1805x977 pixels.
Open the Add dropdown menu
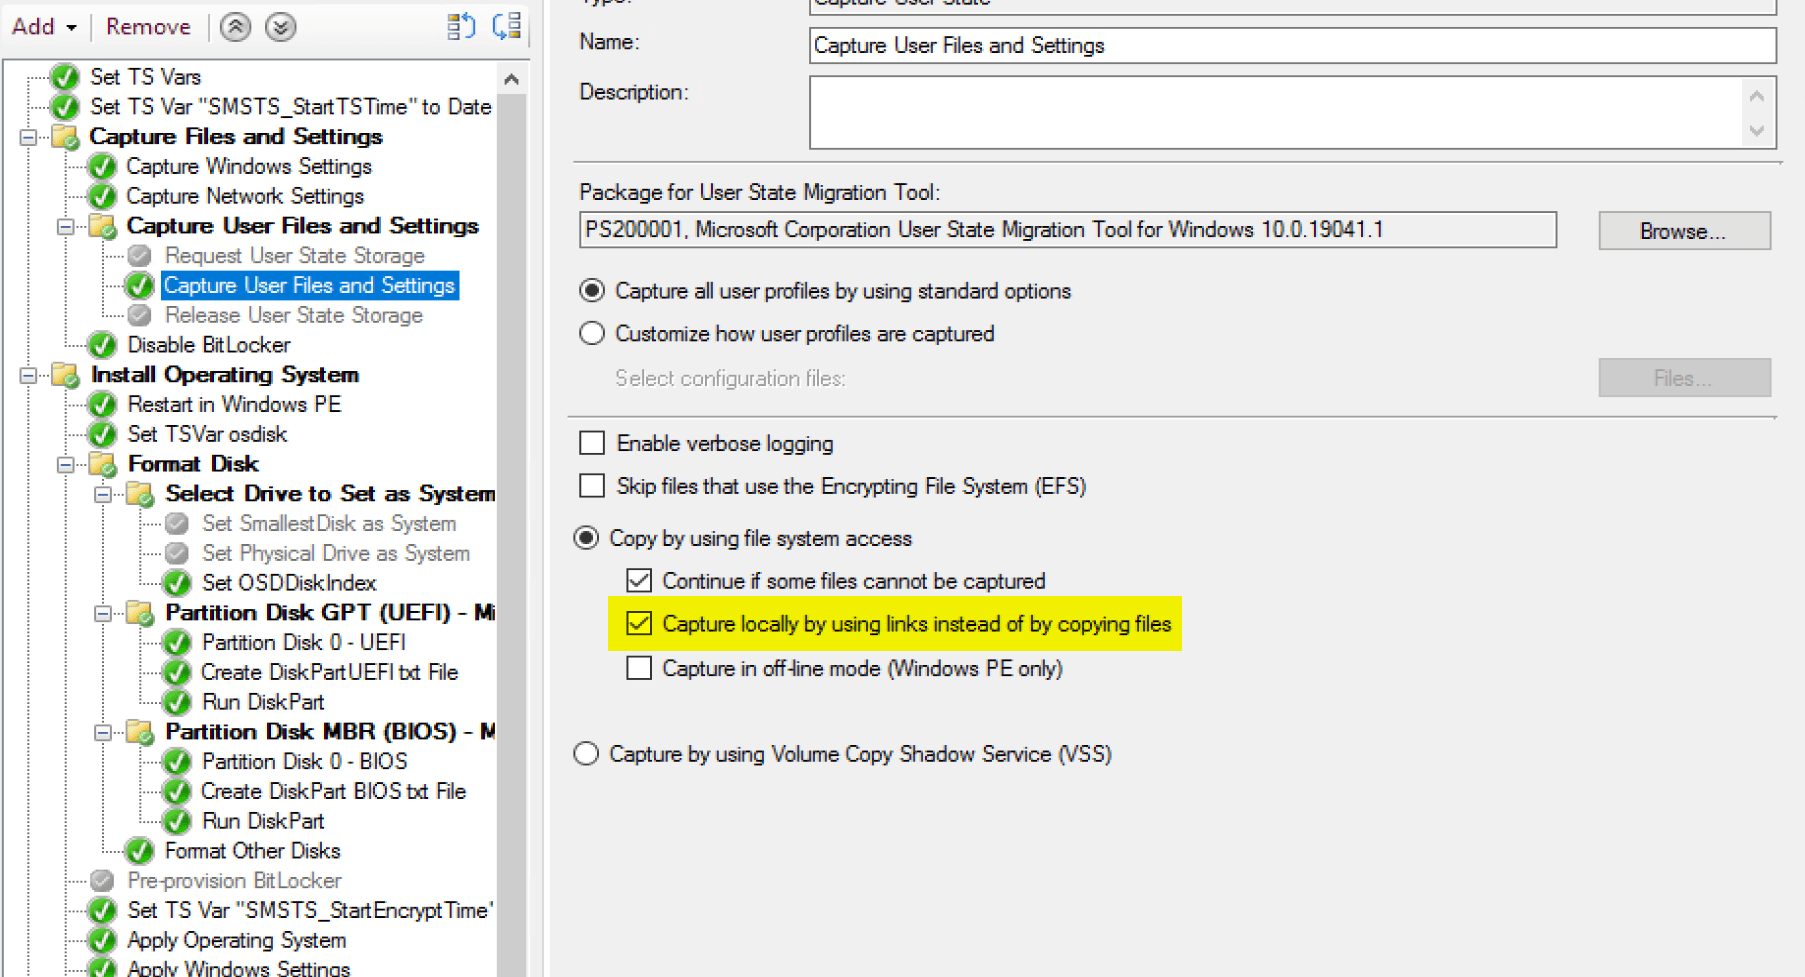[x=44, y=27]
